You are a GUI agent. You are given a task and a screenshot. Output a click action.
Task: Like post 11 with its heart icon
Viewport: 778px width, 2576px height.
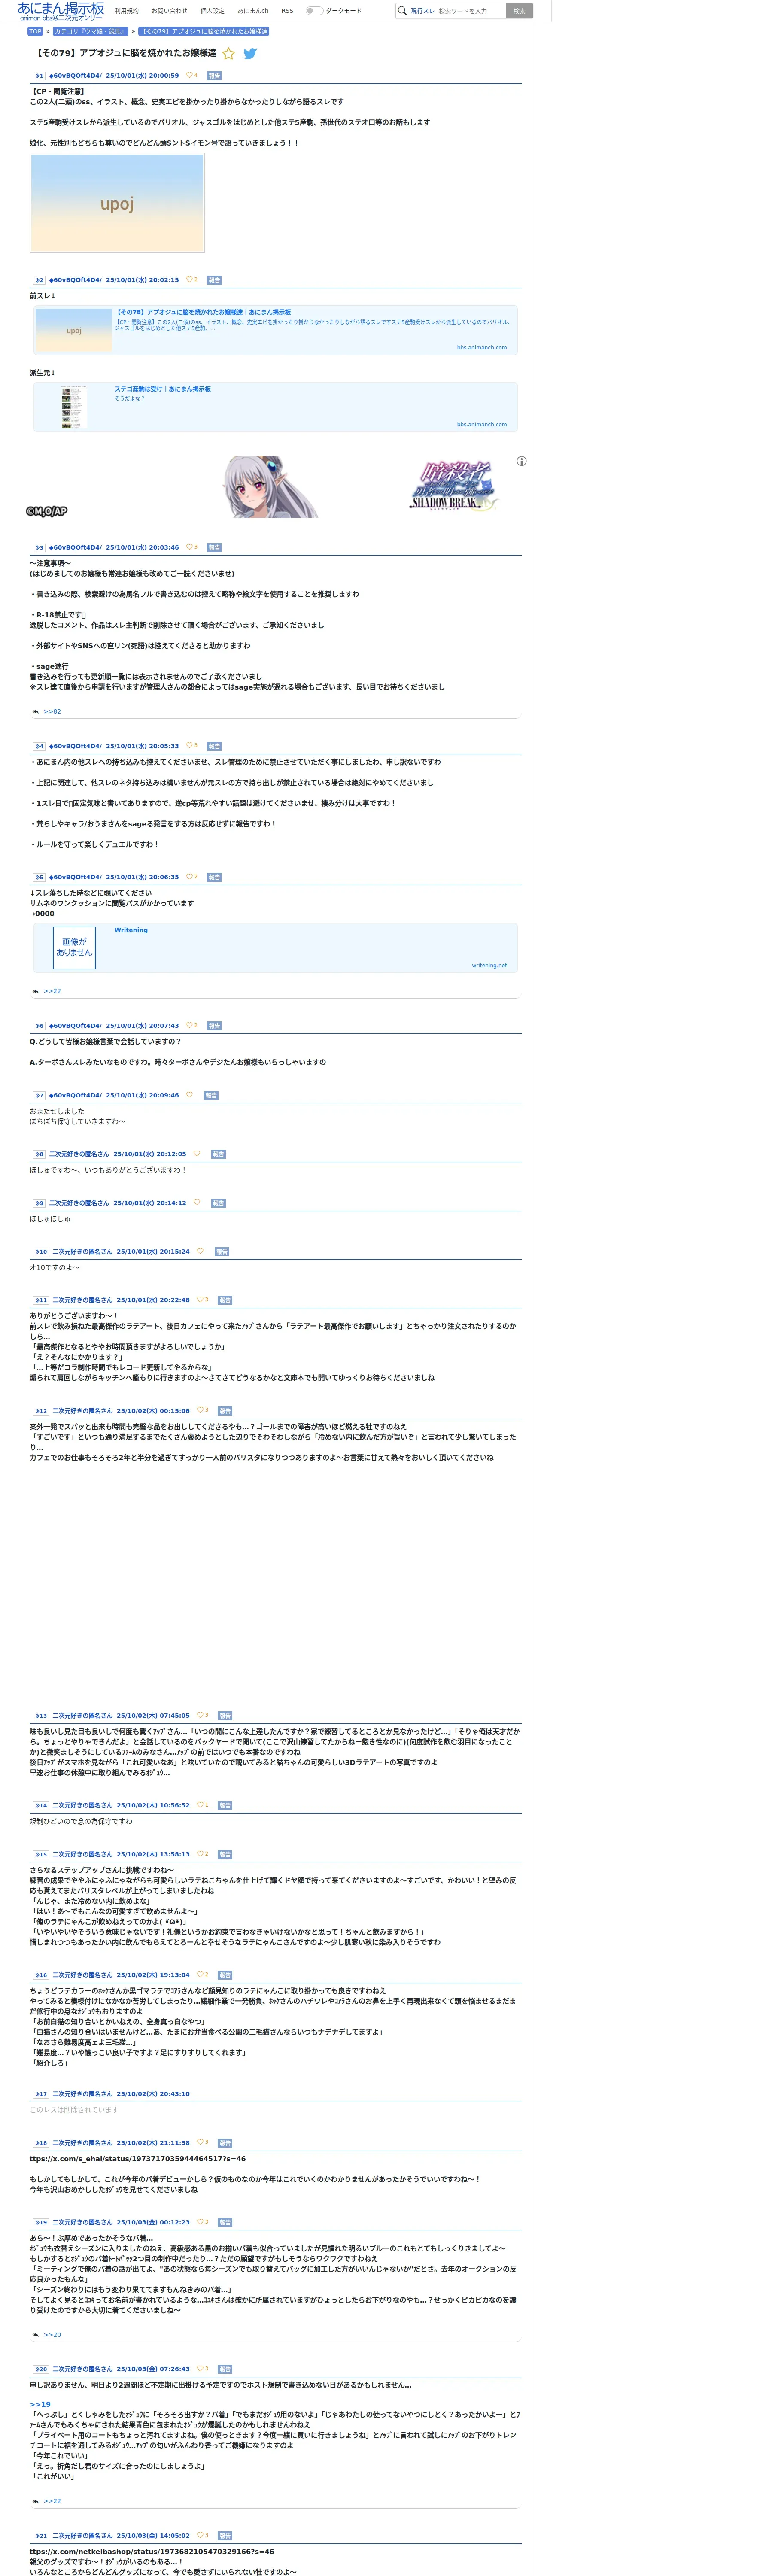200,1300
